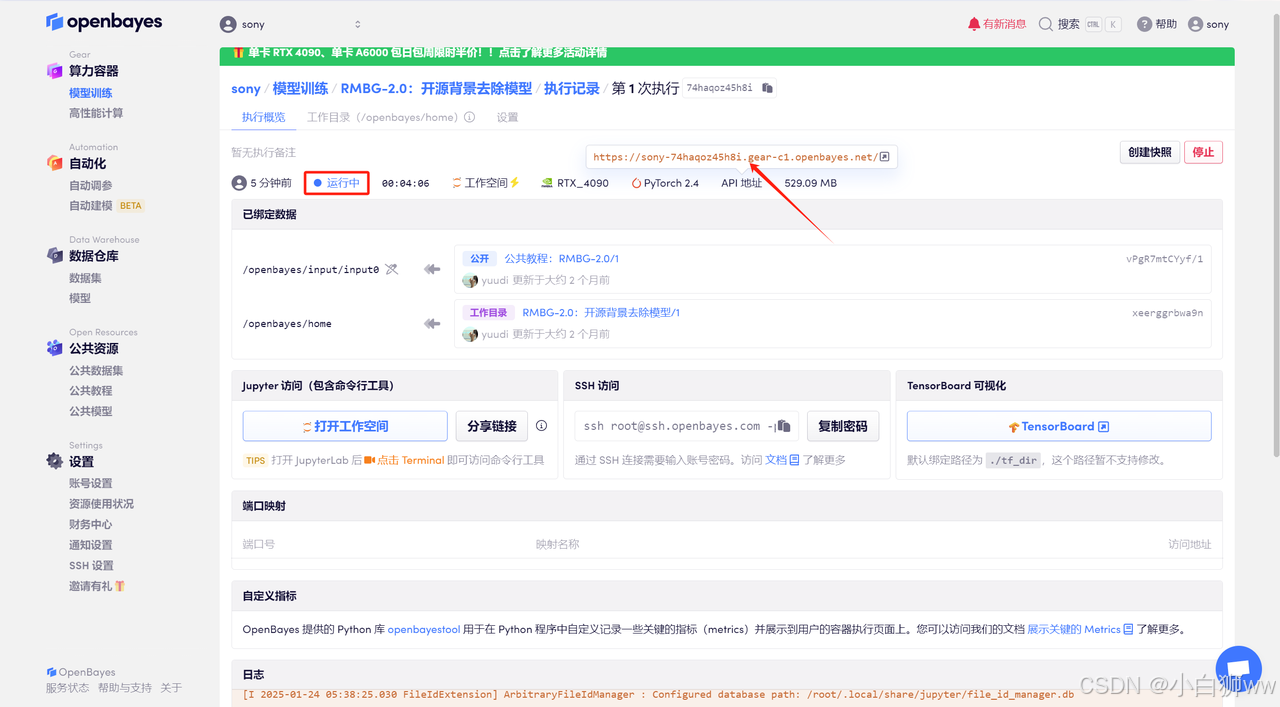1280x707 pixels.
Task: Click the video icon before 点击 Terminal
Action: (x=370, y=460)
